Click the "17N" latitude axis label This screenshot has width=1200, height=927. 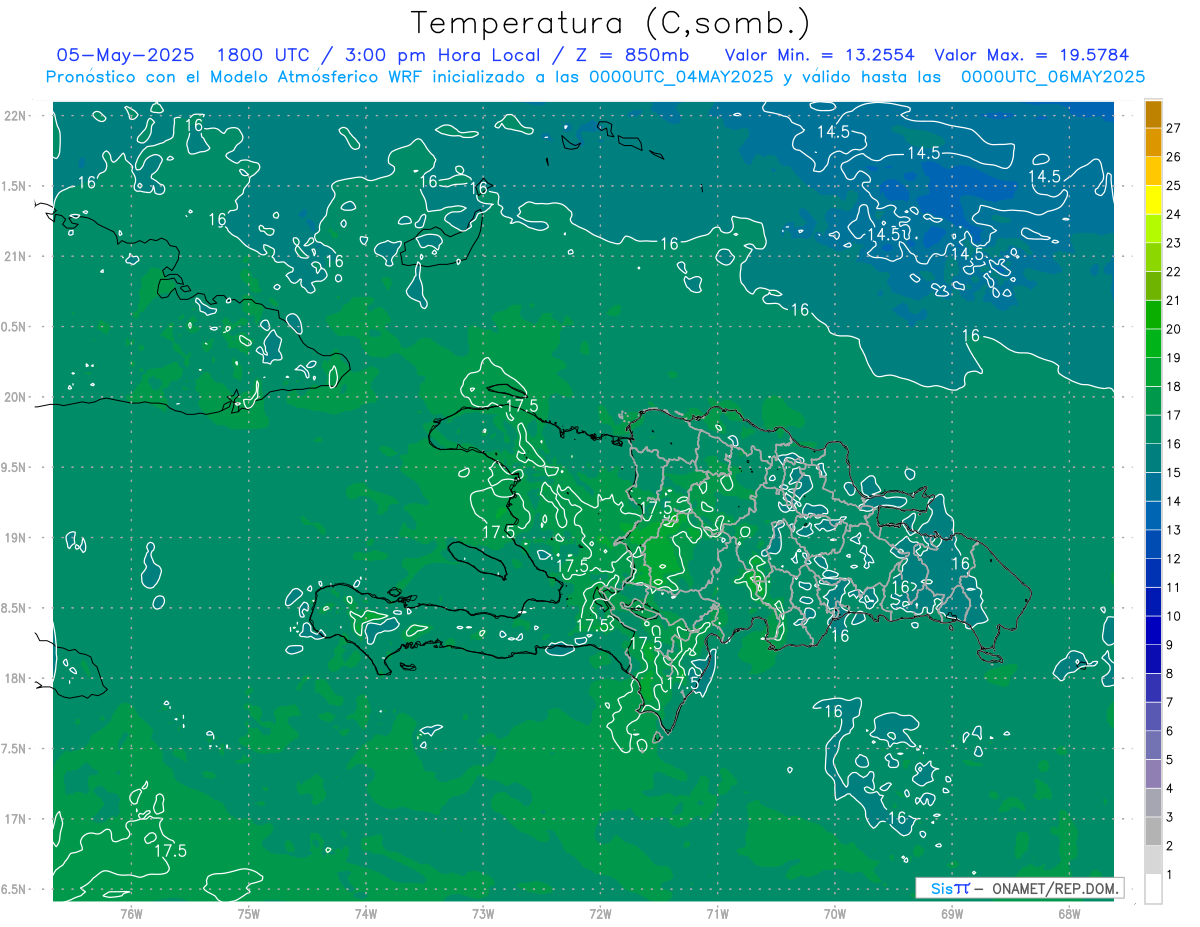[15, 819]
